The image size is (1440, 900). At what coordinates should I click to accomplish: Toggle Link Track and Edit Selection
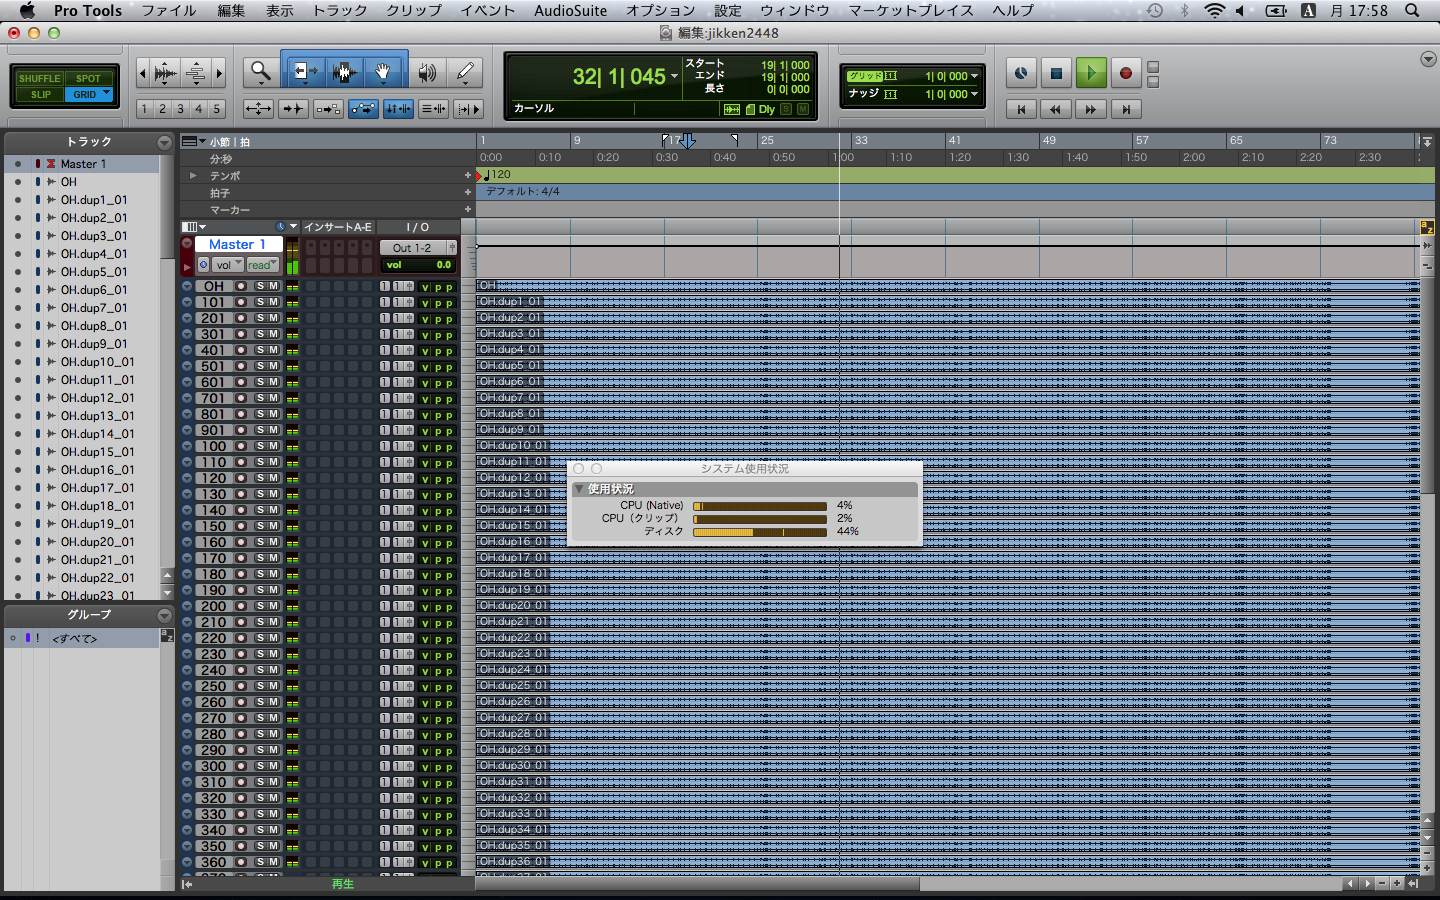(x=433, y=109)
